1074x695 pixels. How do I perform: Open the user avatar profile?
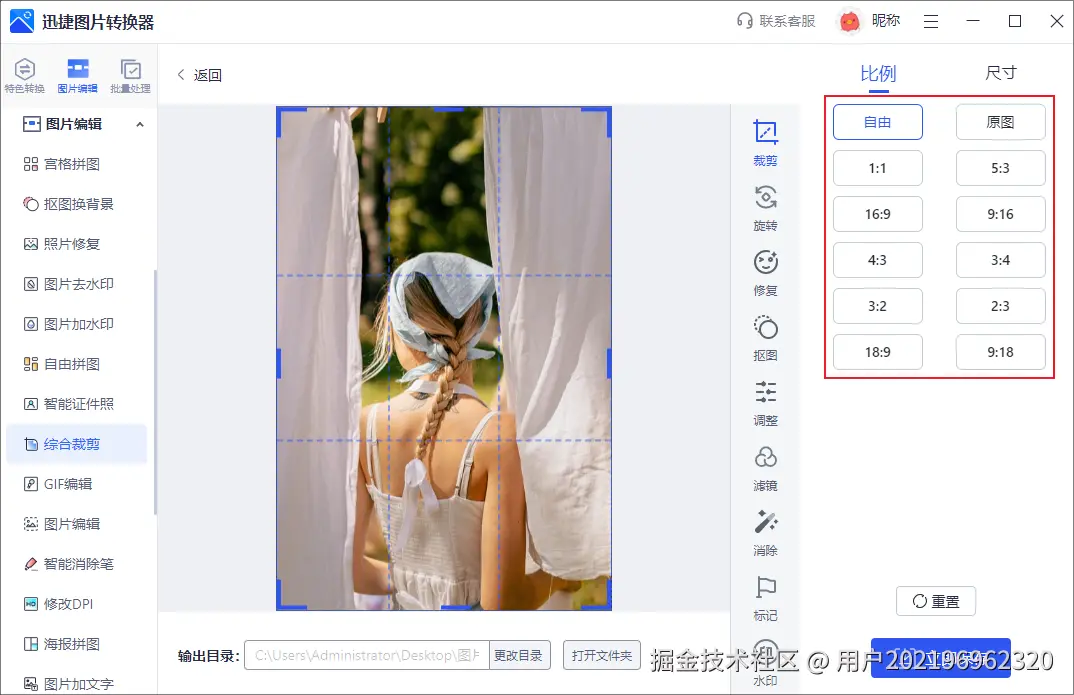pyautogui.click(x=849, y=22)
